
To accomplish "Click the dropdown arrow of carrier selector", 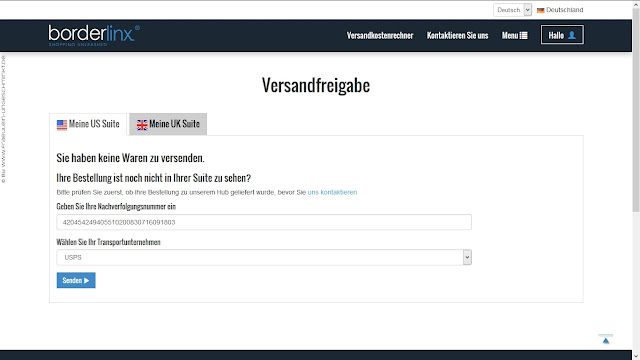I will pyautogui.click(x=467, y=258).
